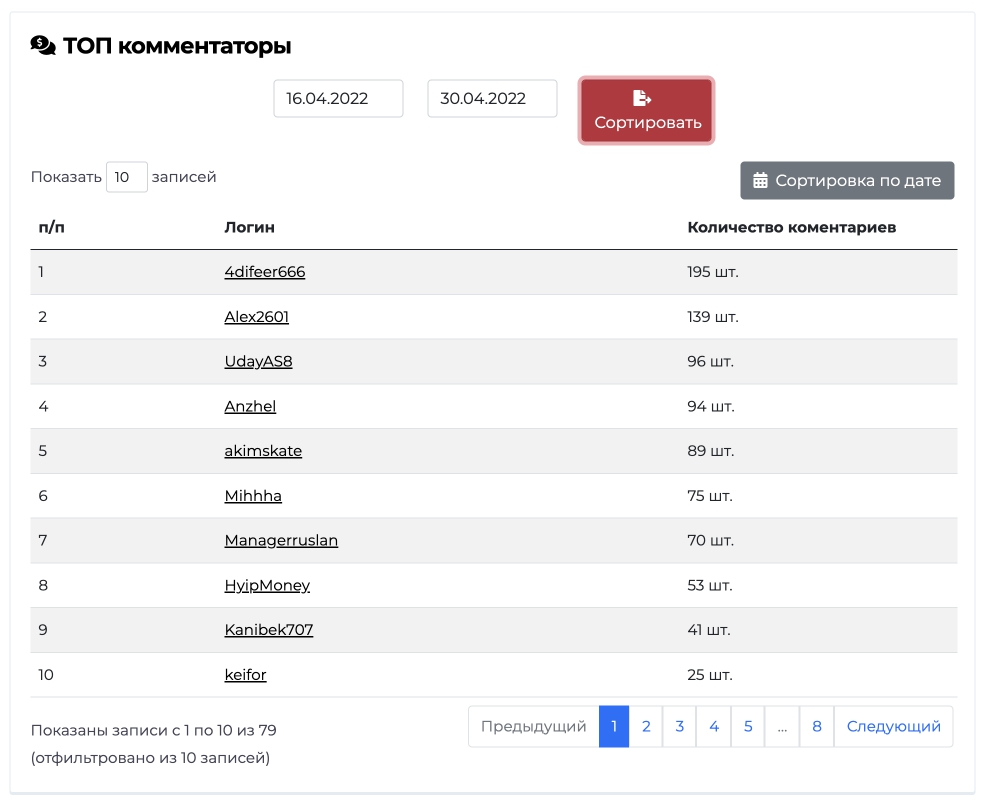Viewport: 992px width, 808px height.
Task: Click the export icon on Сортировать button
Action: click(642, 98)
